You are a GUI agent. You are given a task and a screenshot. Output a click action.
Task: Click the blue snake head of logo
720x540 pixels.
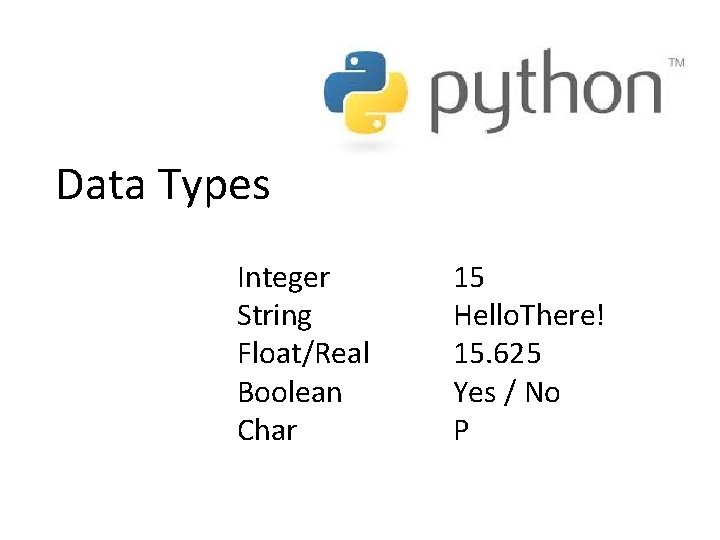(352, 75)
